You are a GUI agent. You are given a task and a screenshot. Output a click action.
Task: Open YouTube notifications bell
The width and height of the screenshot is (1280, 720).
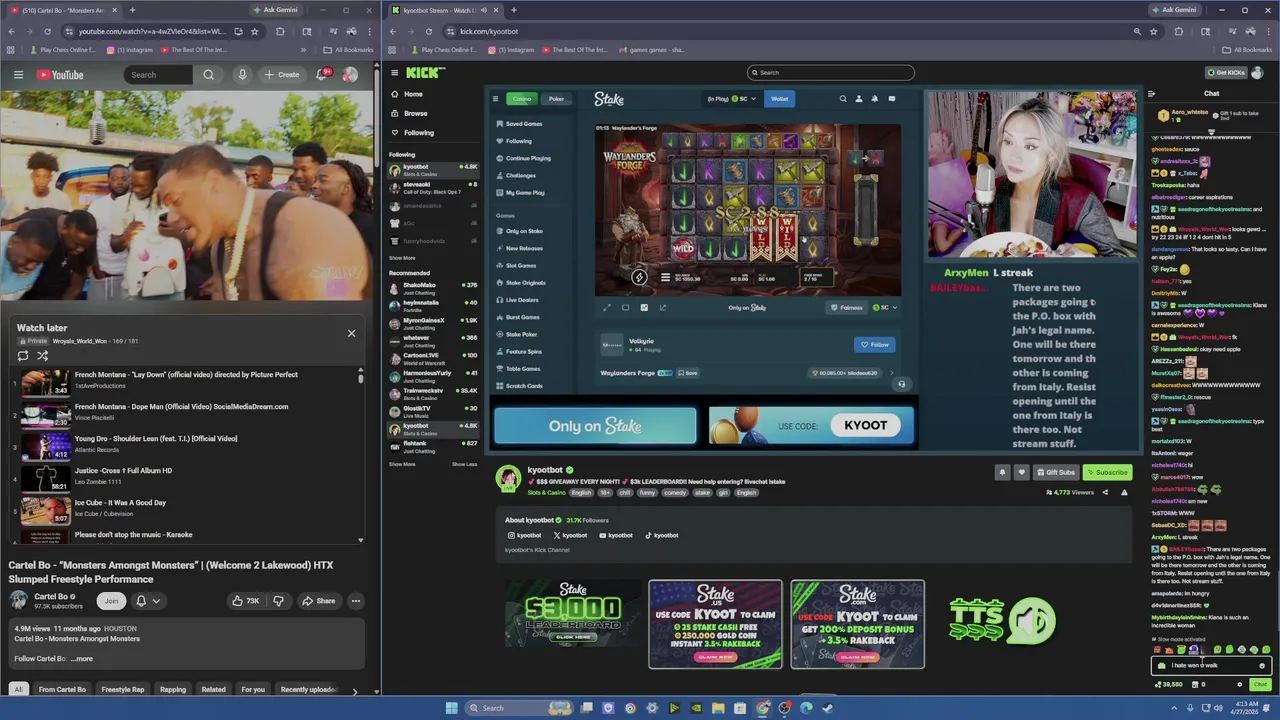323,75
